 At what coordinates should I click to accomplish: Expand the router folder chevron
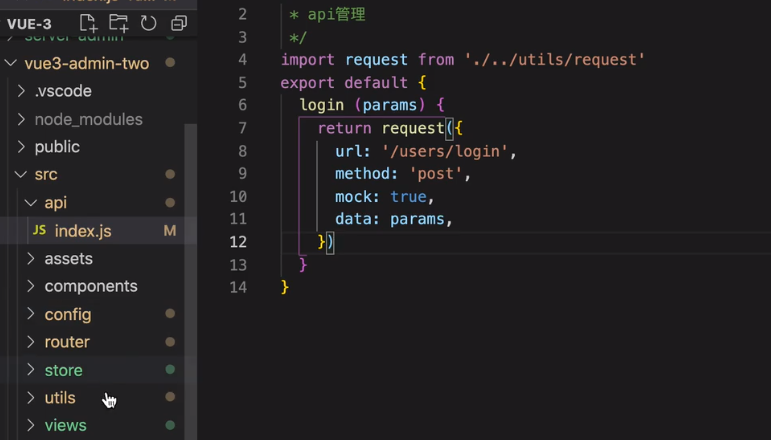click(x=31, y=341)
